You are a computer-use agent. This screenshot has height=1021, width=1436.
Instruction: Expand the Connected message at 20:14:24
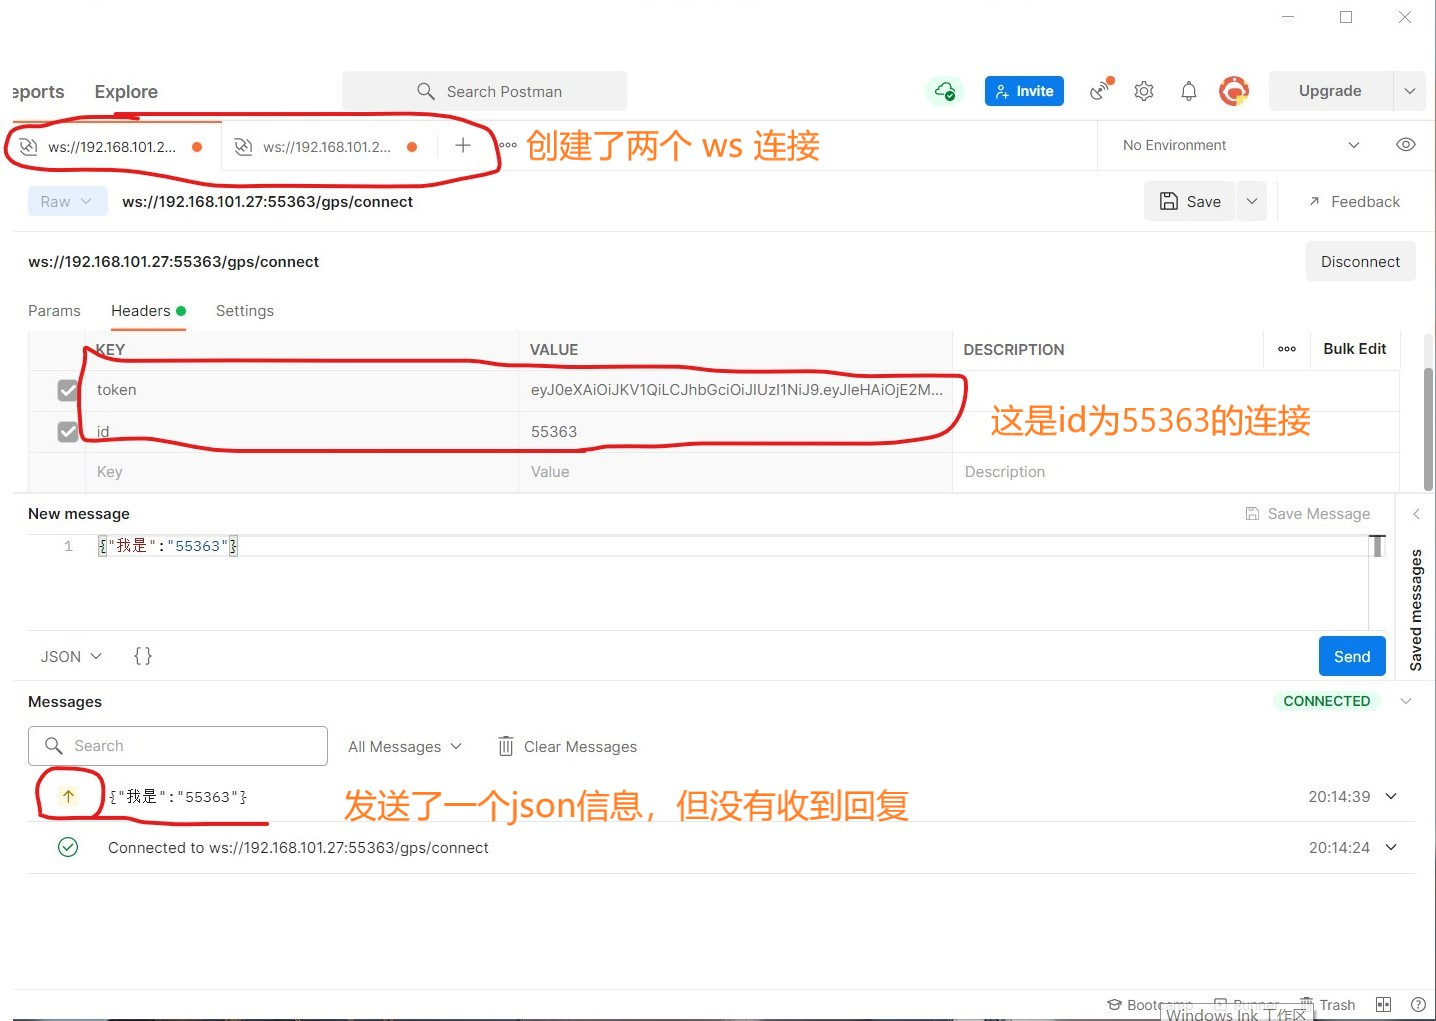point(1391,848)
